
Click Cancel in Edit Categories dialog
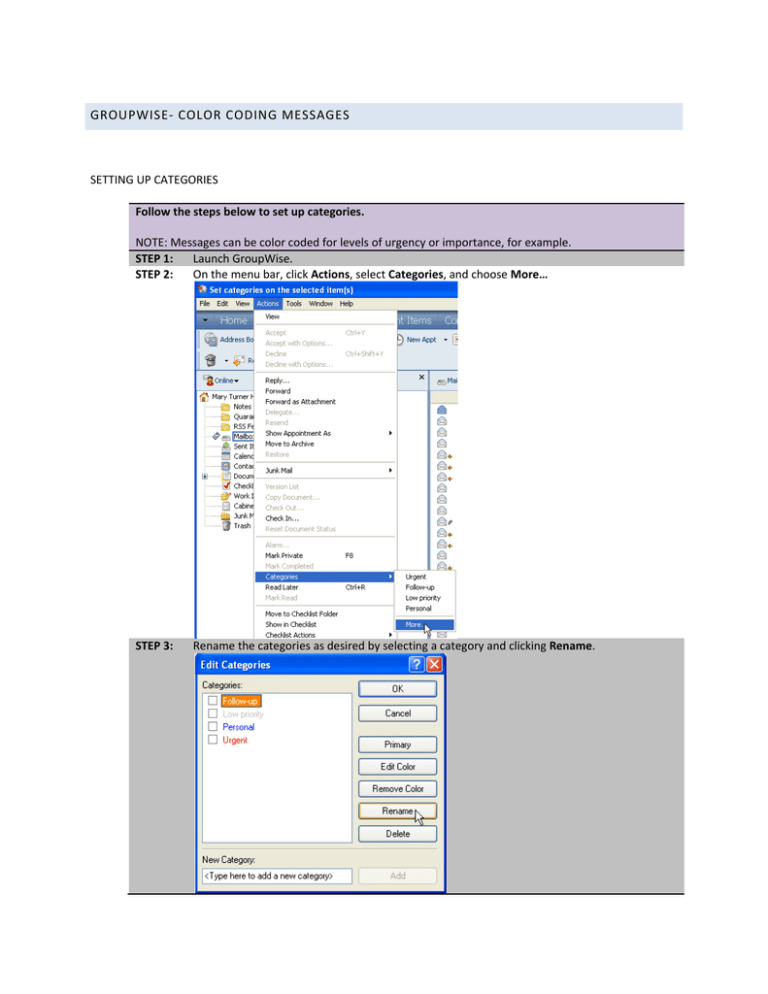coord(397,713)
